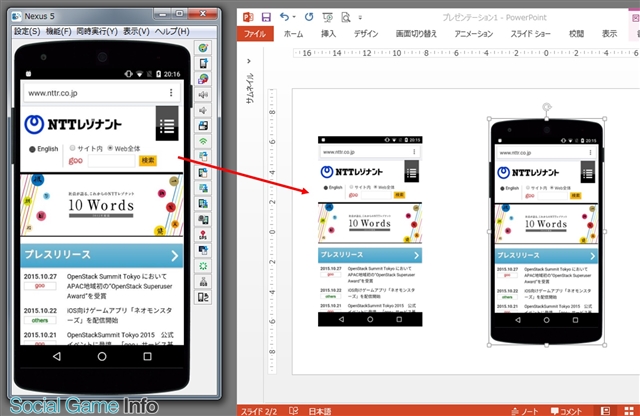Click the rotation handle above the selected phone image
Screen dimensions: 640x416
pos(547,107)
